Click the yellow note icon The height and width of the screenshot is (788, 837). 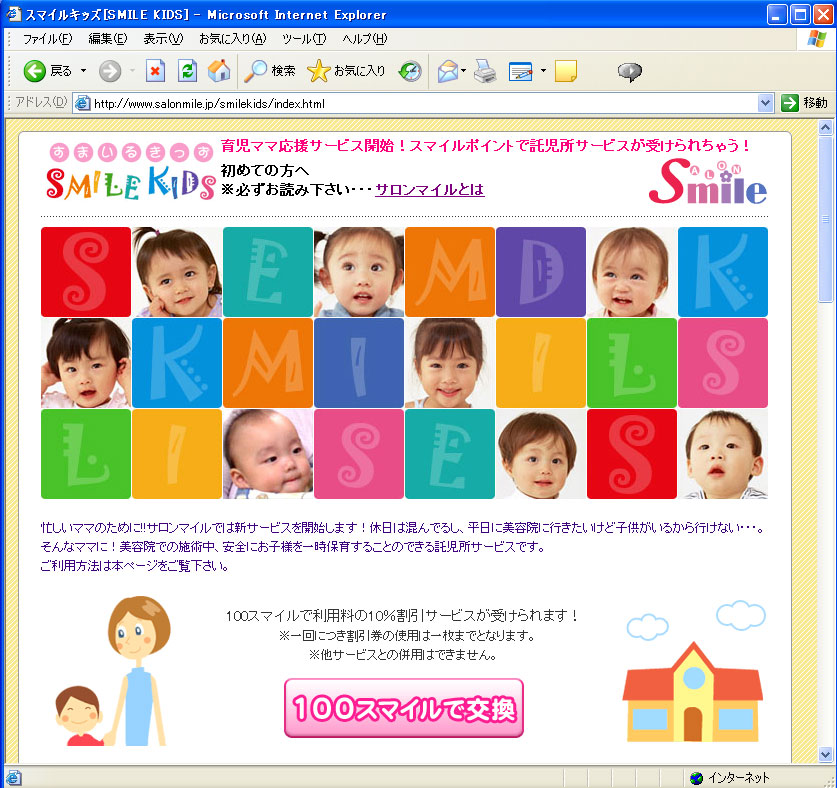coord(566,71)
